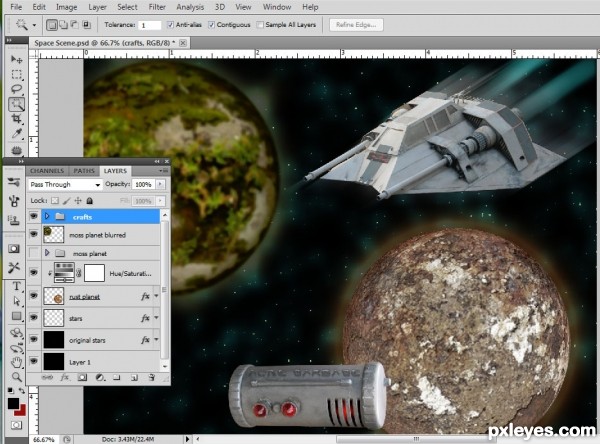Swap foreground and background colors

tap(22, 391)
